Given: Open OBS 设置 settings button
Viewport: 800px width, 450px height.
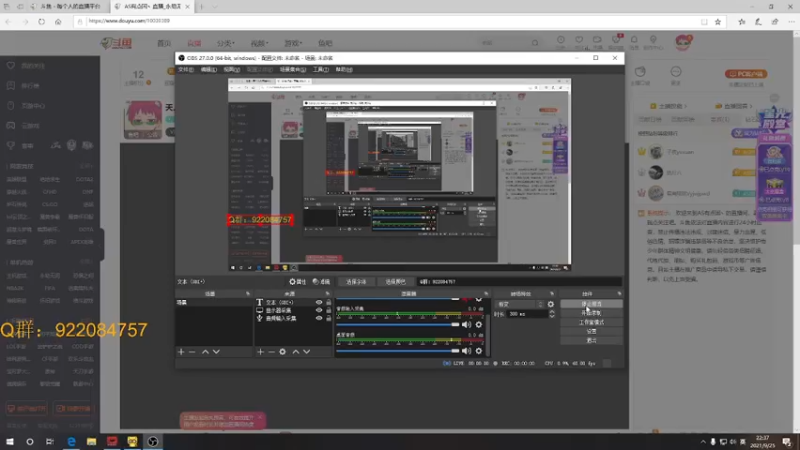Looking at the screenshot, I should pyautogui.click(x=591, y=332).
